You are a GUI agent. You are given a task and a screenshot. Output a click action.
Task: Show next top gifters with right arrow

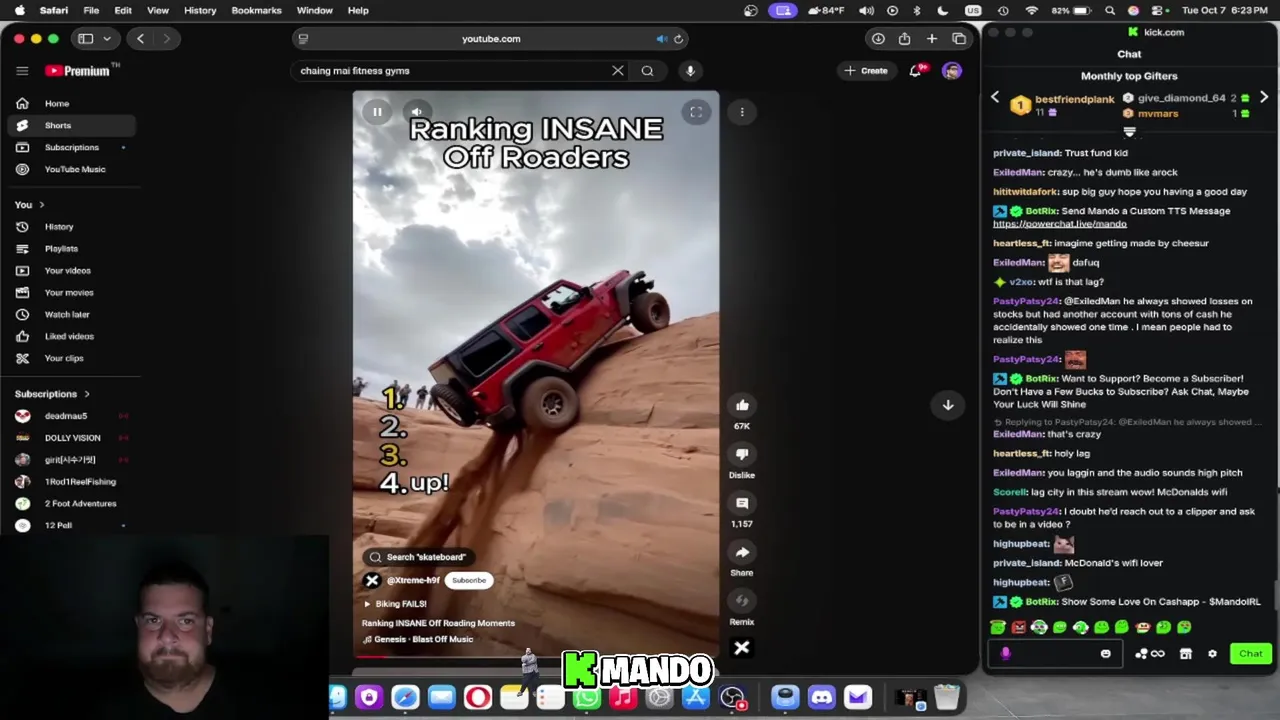click(1264, 97)
